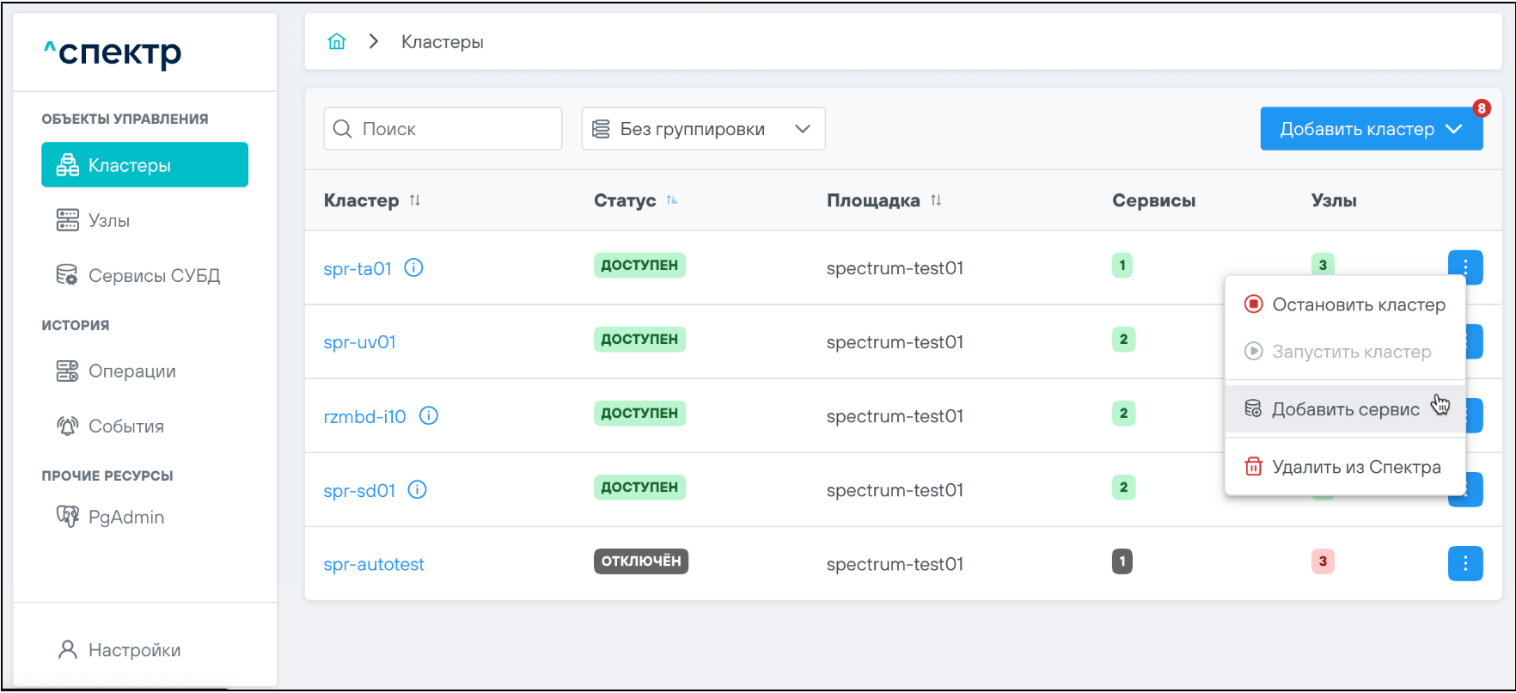Viewport: 1516px width, 693px height.
Task: Choose Добавить сервис in the menu
Action: point(1345,409)
